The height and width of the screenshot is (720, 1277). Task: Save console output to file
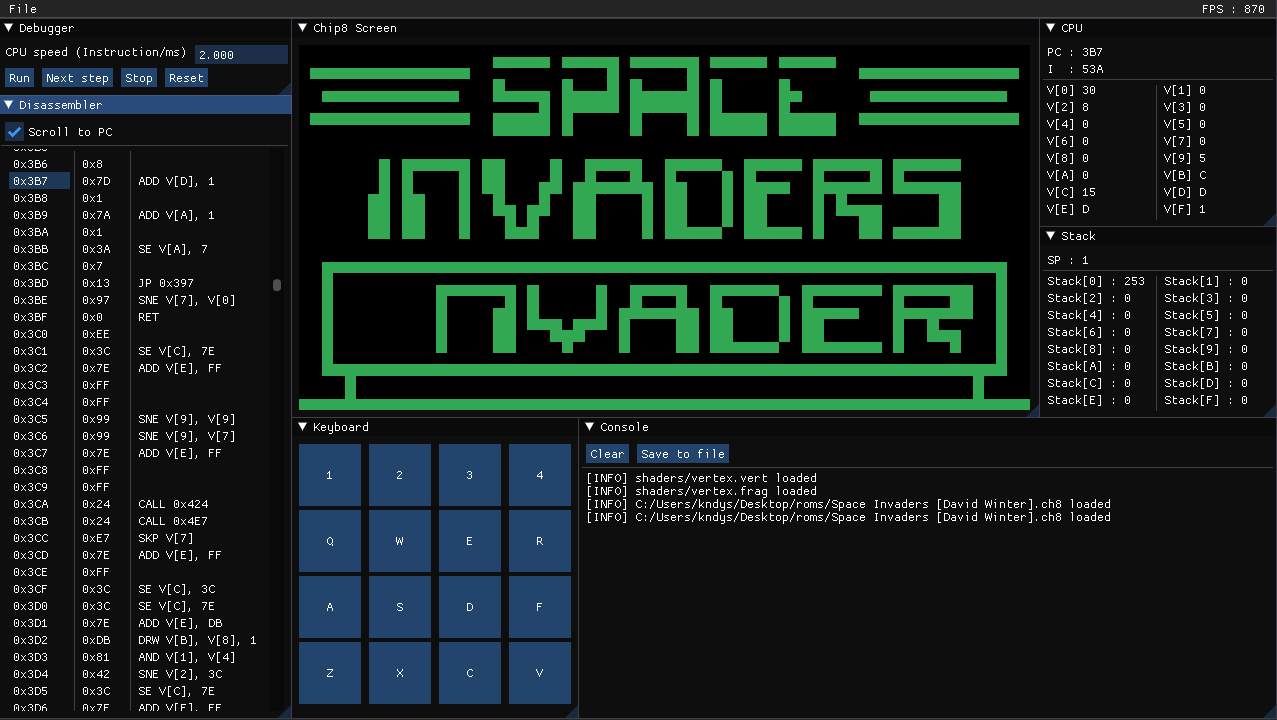click(x=682, y=453)
